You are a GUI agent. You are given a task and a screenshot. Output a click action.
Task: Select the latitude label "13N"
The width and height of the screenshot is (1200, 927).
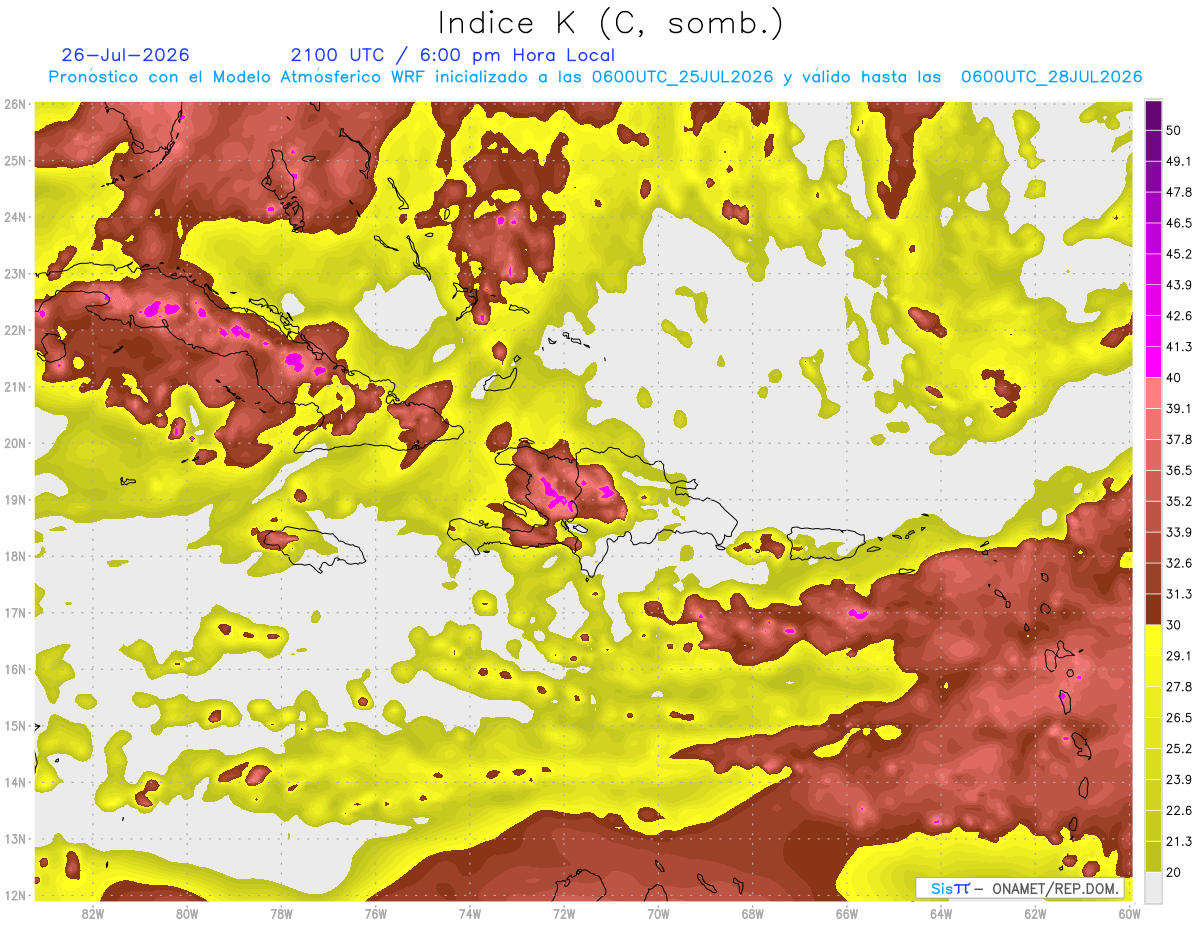[x=15, y=839]
